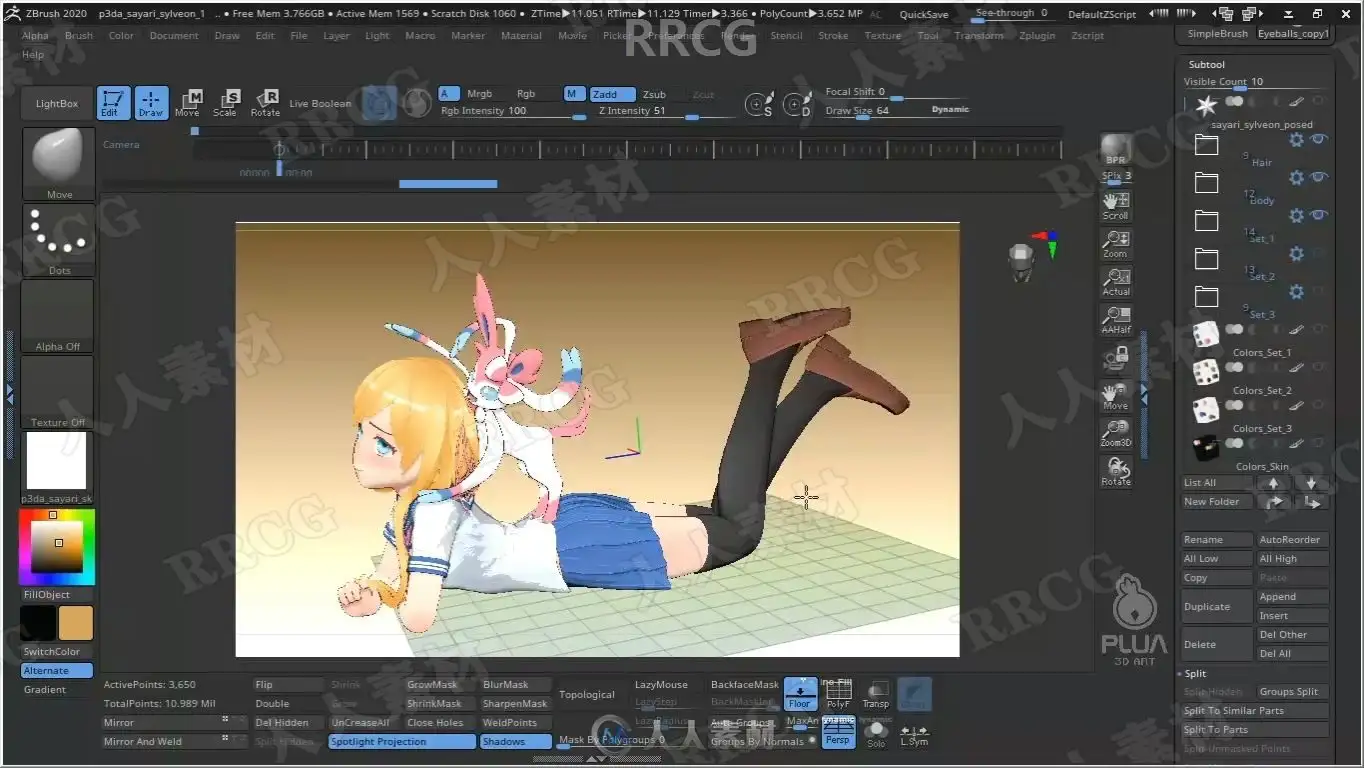The width and height of the screenshot is (1364, 768).
Task: Click the New Folder button
Action: coord(1217,502)
